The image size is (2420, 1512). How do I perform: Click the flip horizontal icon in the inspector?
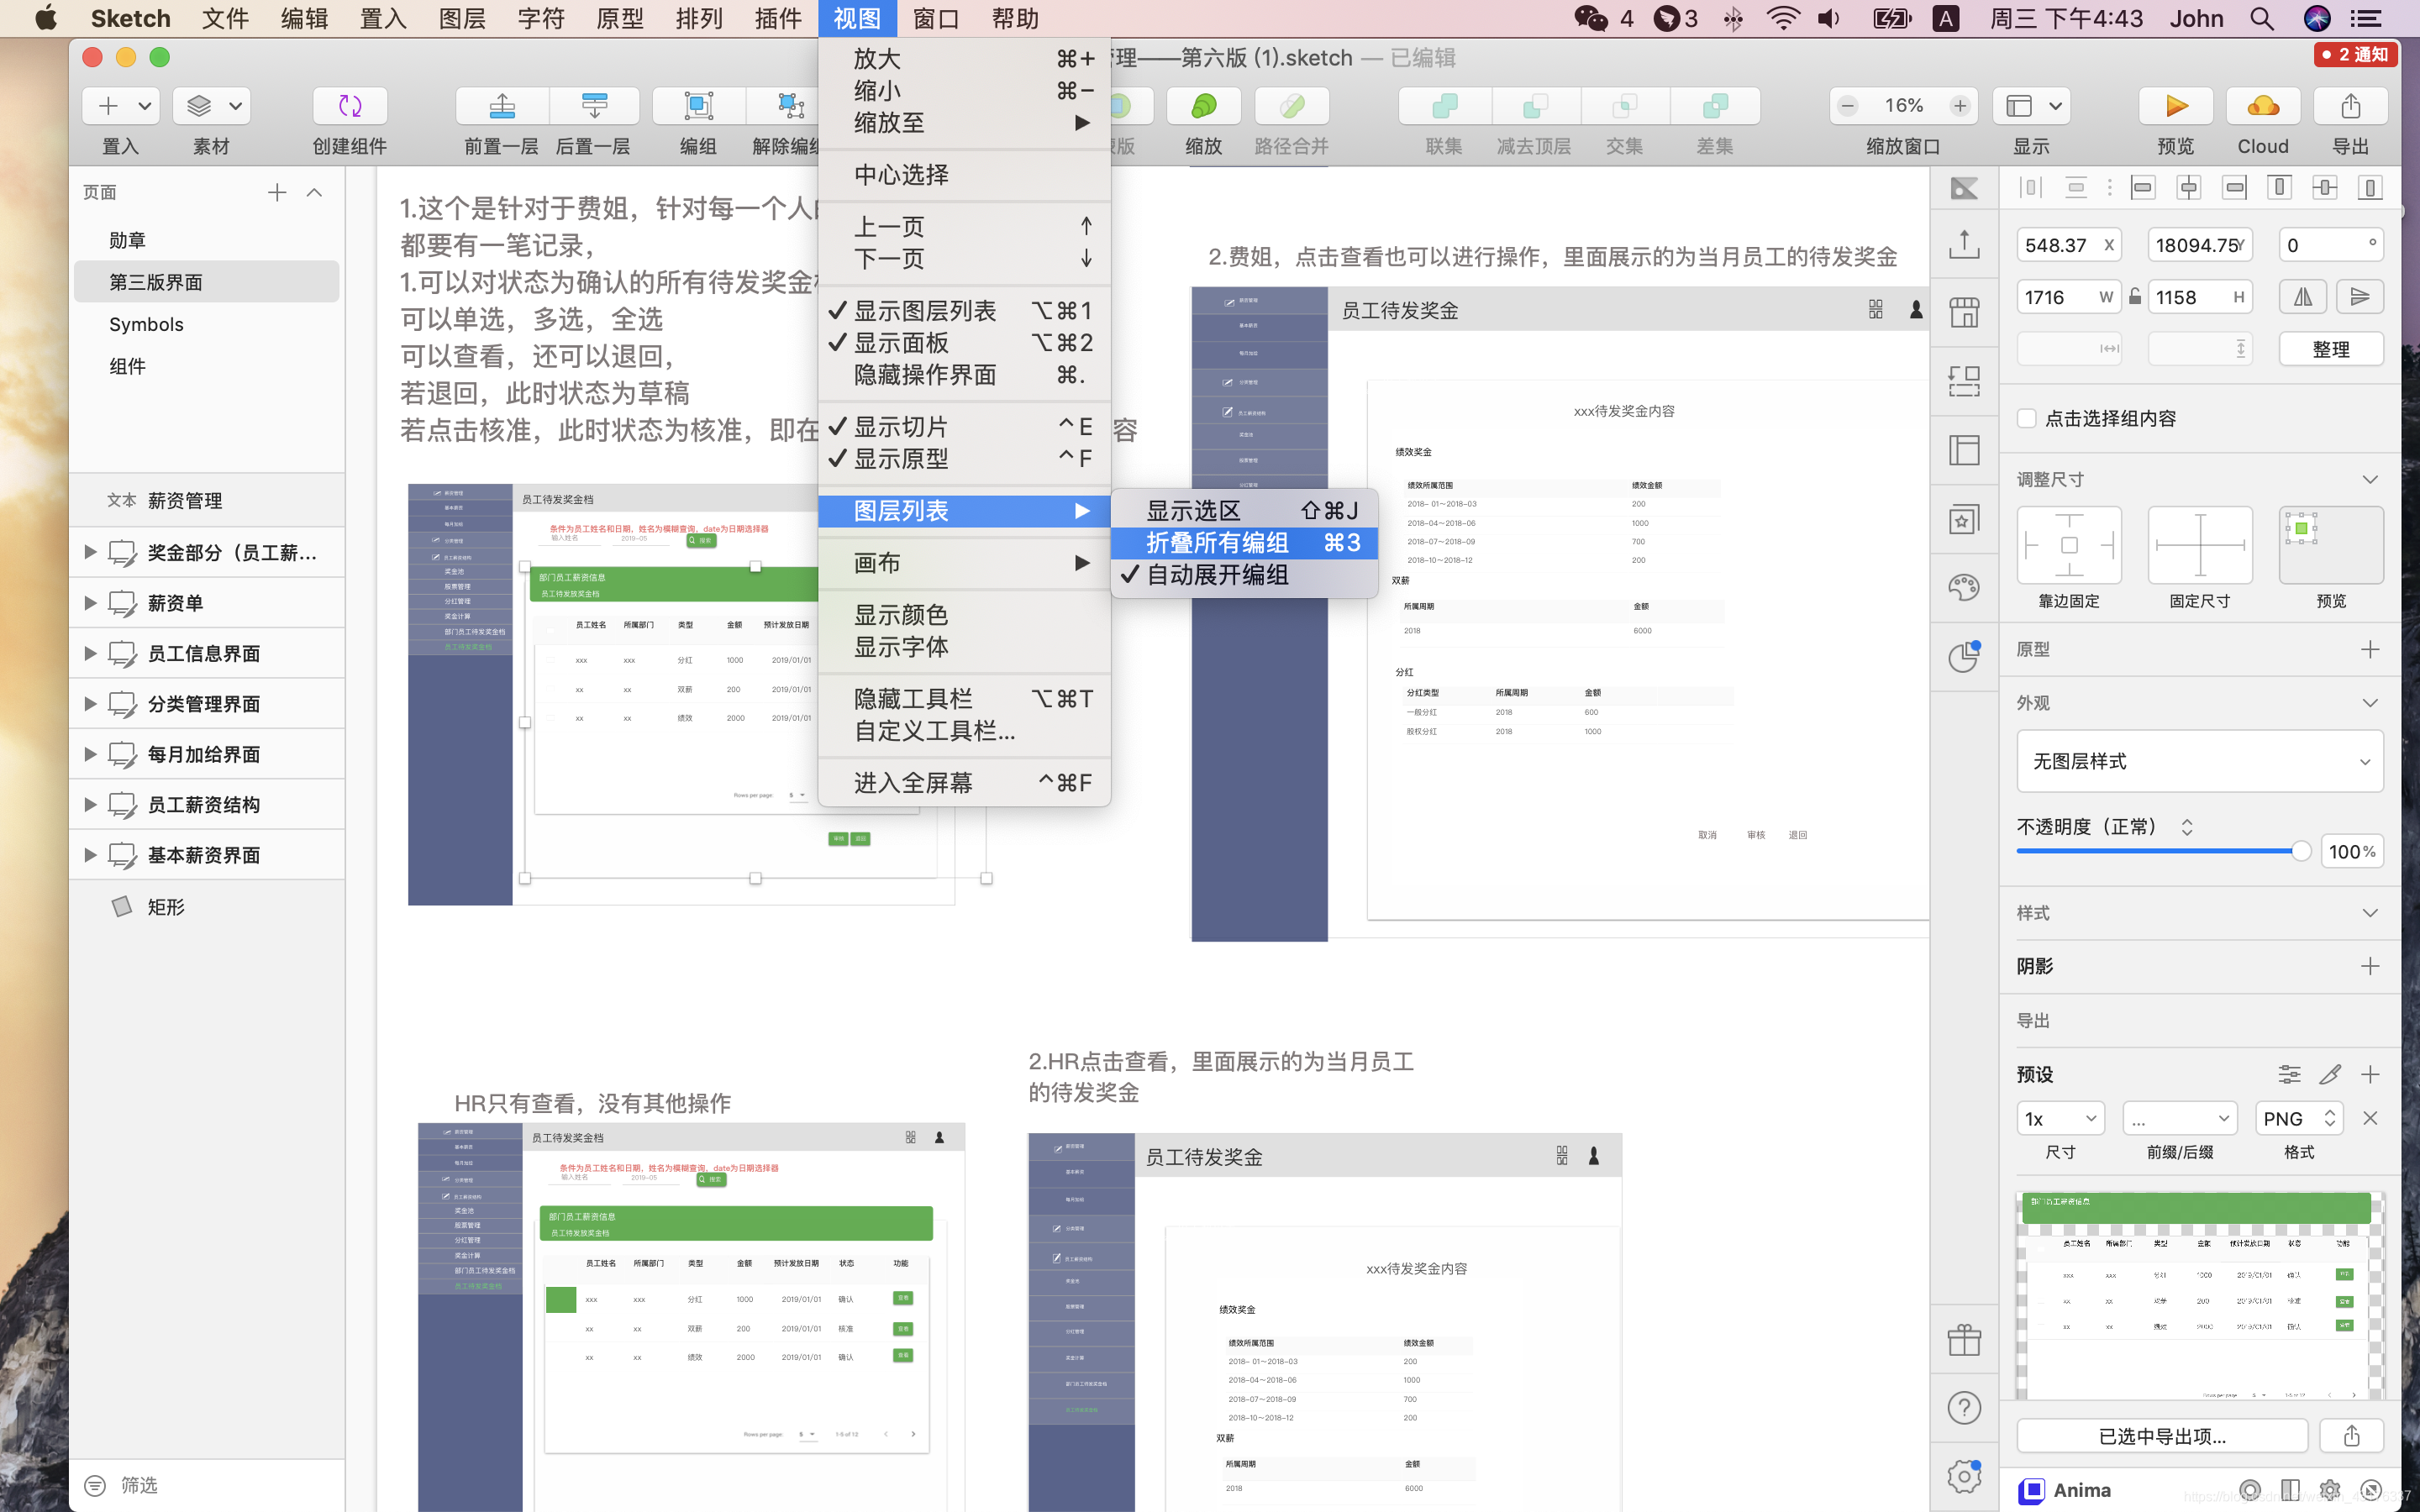click(x=2302, y=297)
